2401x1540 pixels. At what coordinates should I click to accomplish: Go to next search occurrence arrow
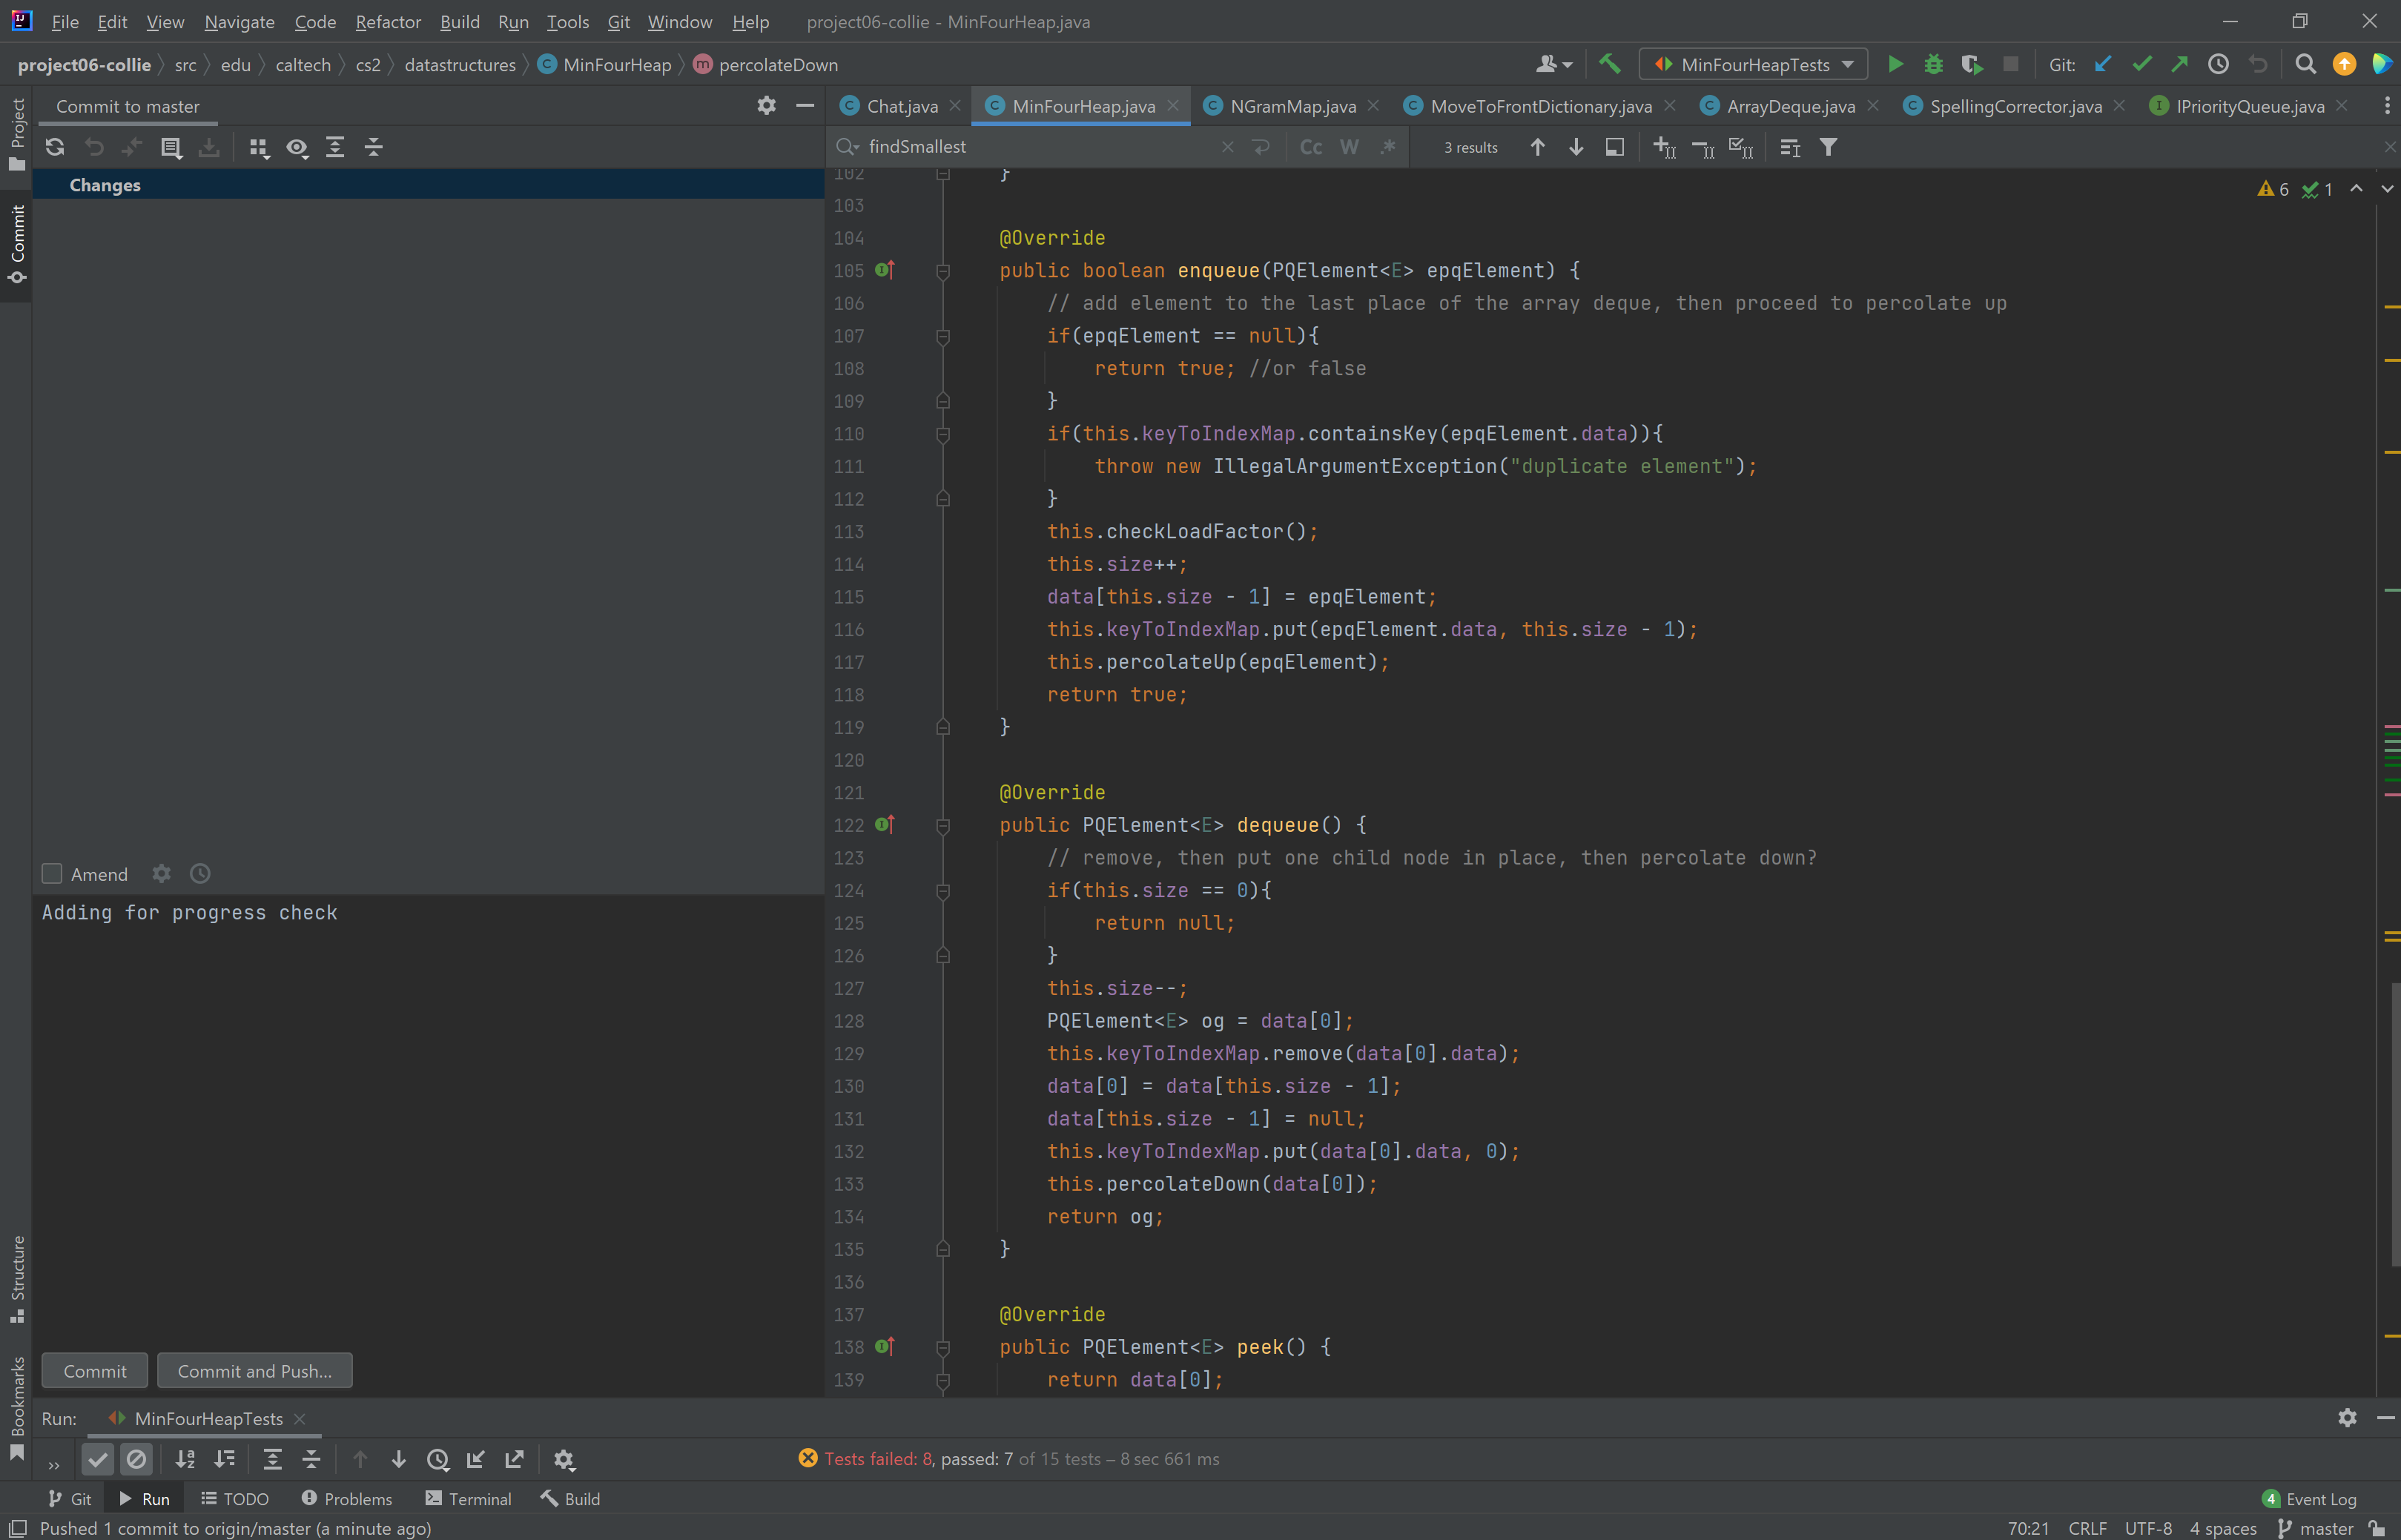[x=1576, y=148]
